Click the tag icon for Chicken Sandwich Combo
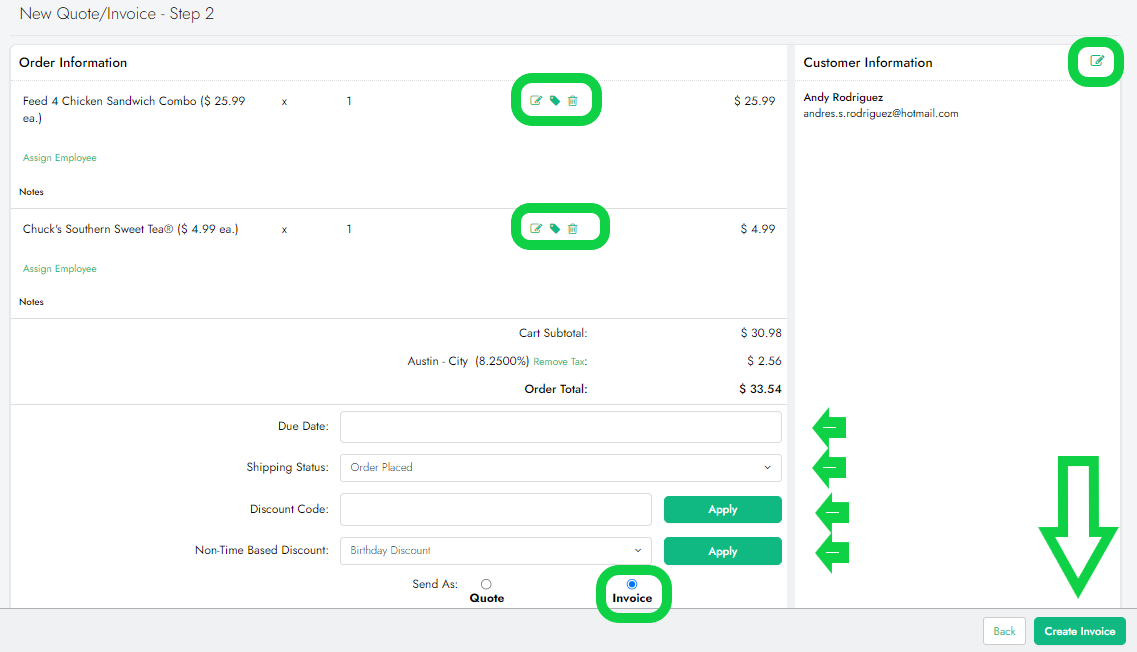 click(555, 101)
